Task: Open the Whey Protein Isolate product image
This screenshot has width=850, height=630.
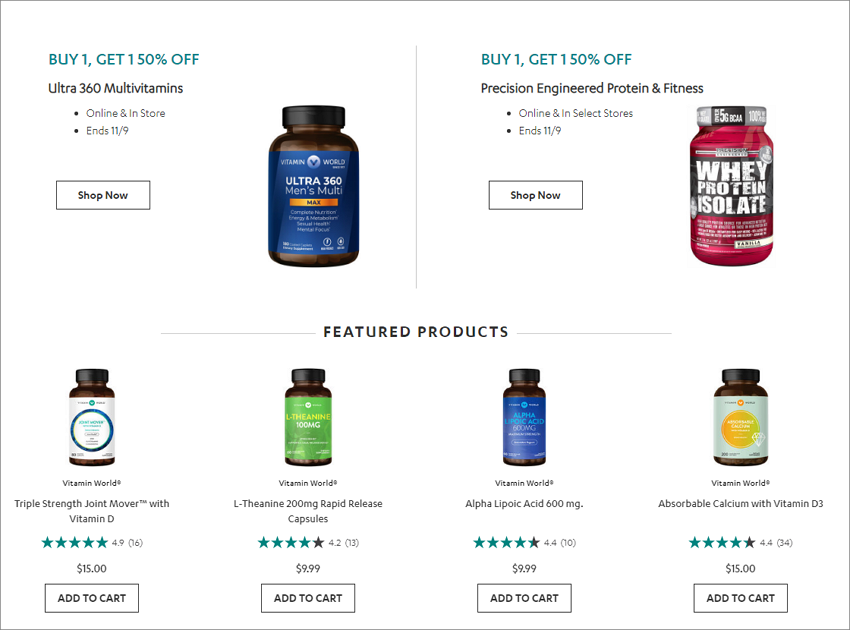Action: (x=731, y=186)
